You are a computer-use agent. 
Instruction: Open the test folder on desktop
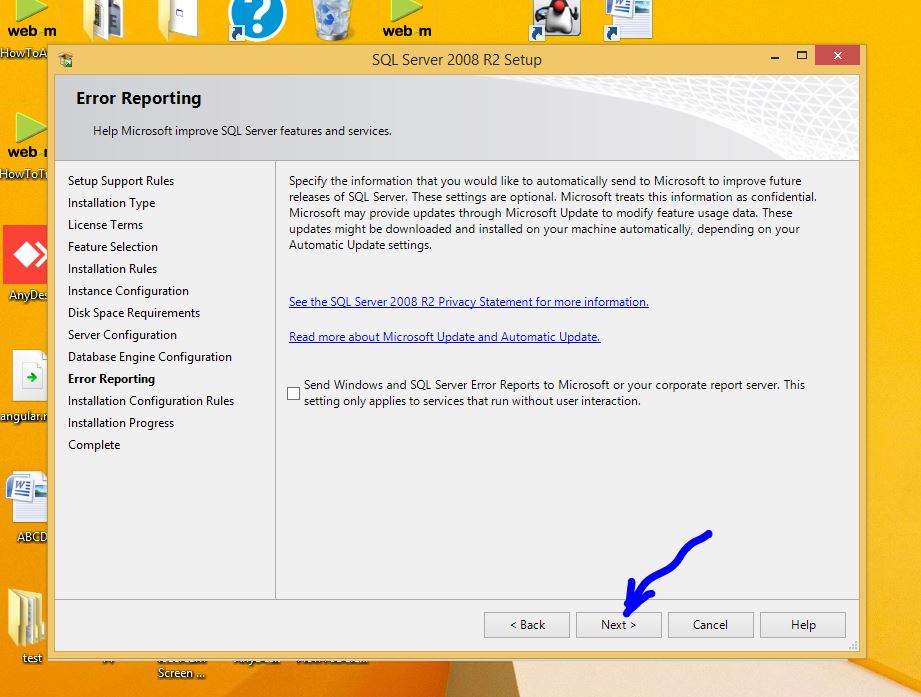coord(27,620)
